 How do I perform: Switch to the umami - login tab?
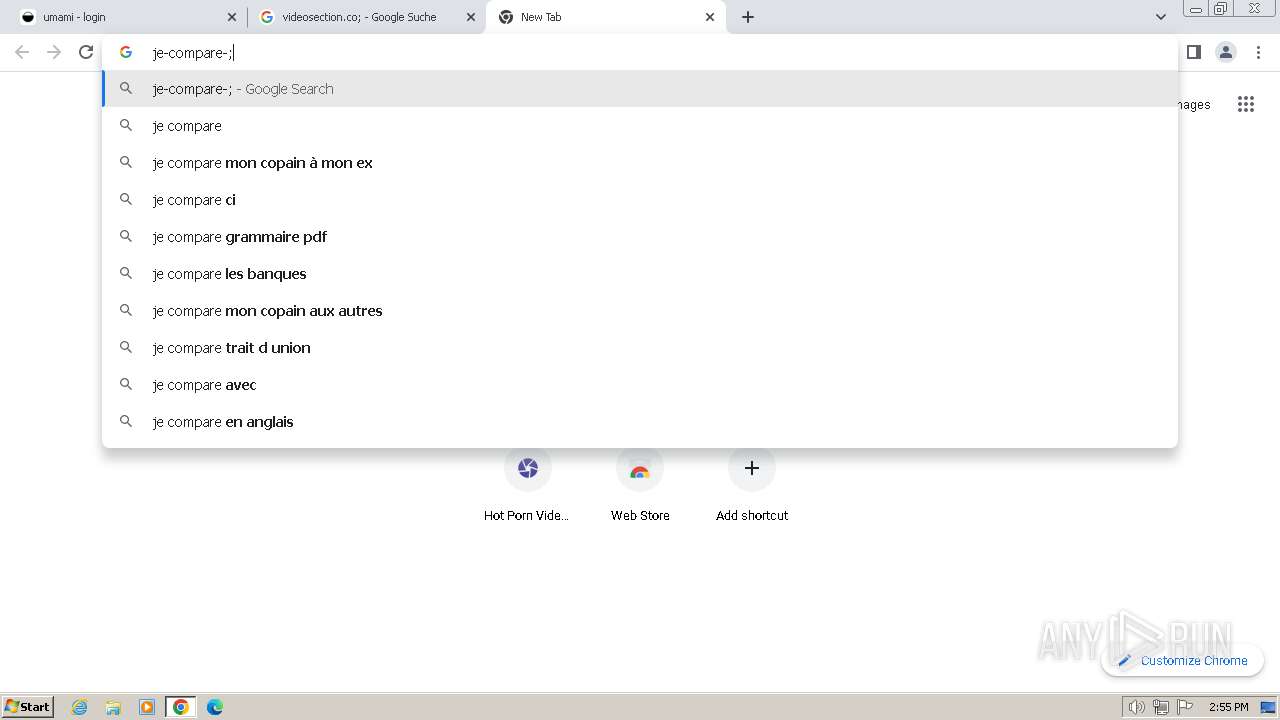tap(123, 17)
